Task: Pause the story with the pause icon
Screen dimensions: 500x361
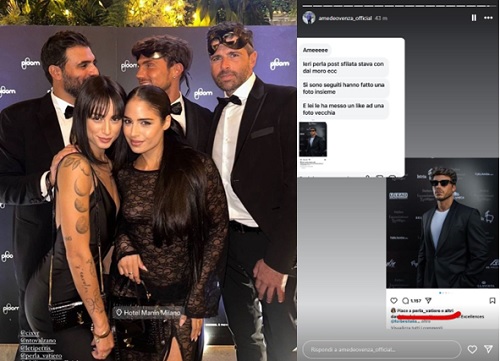Action: (x=474, y=18)
